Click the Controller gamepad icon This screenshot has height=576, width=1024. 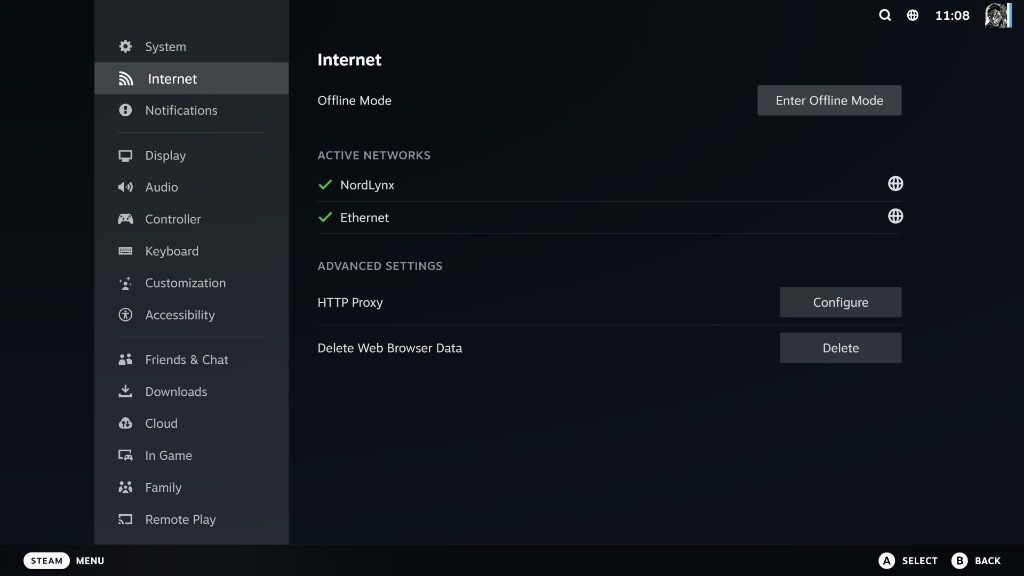(x=124, y=219)
